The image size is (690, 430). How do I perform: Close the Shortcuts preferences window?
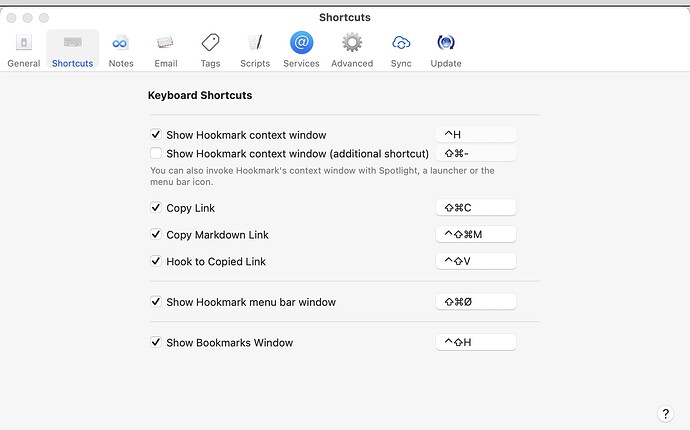(x=11, y=18)
